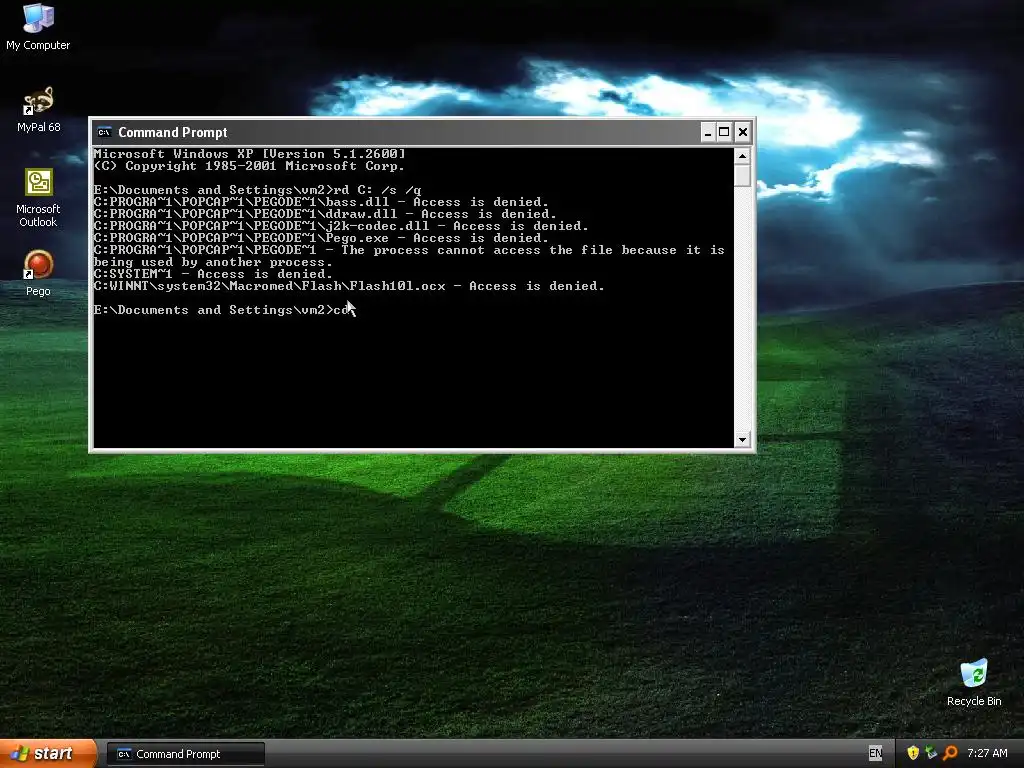Click the Flash10l.ocx access denied line
The height and width of the screenshot is (768, 1024).
(x=349, y=286)
